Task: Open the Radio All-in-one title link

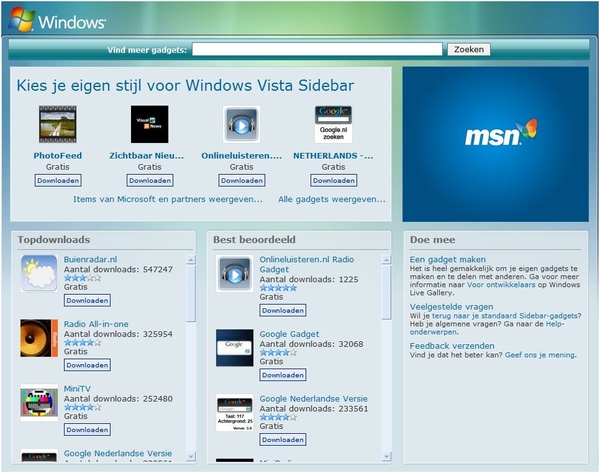Action: pos(96,324)
